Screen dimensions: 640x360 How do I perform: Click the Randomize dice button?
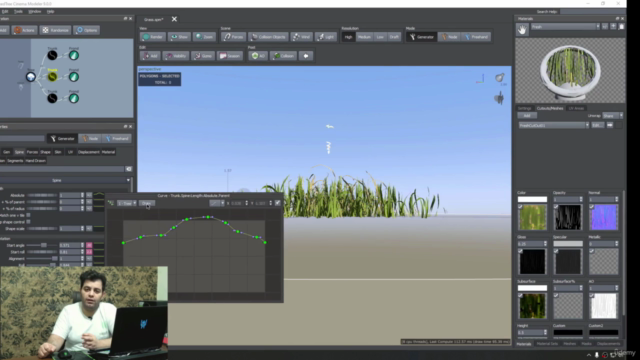tap(55, 30)
